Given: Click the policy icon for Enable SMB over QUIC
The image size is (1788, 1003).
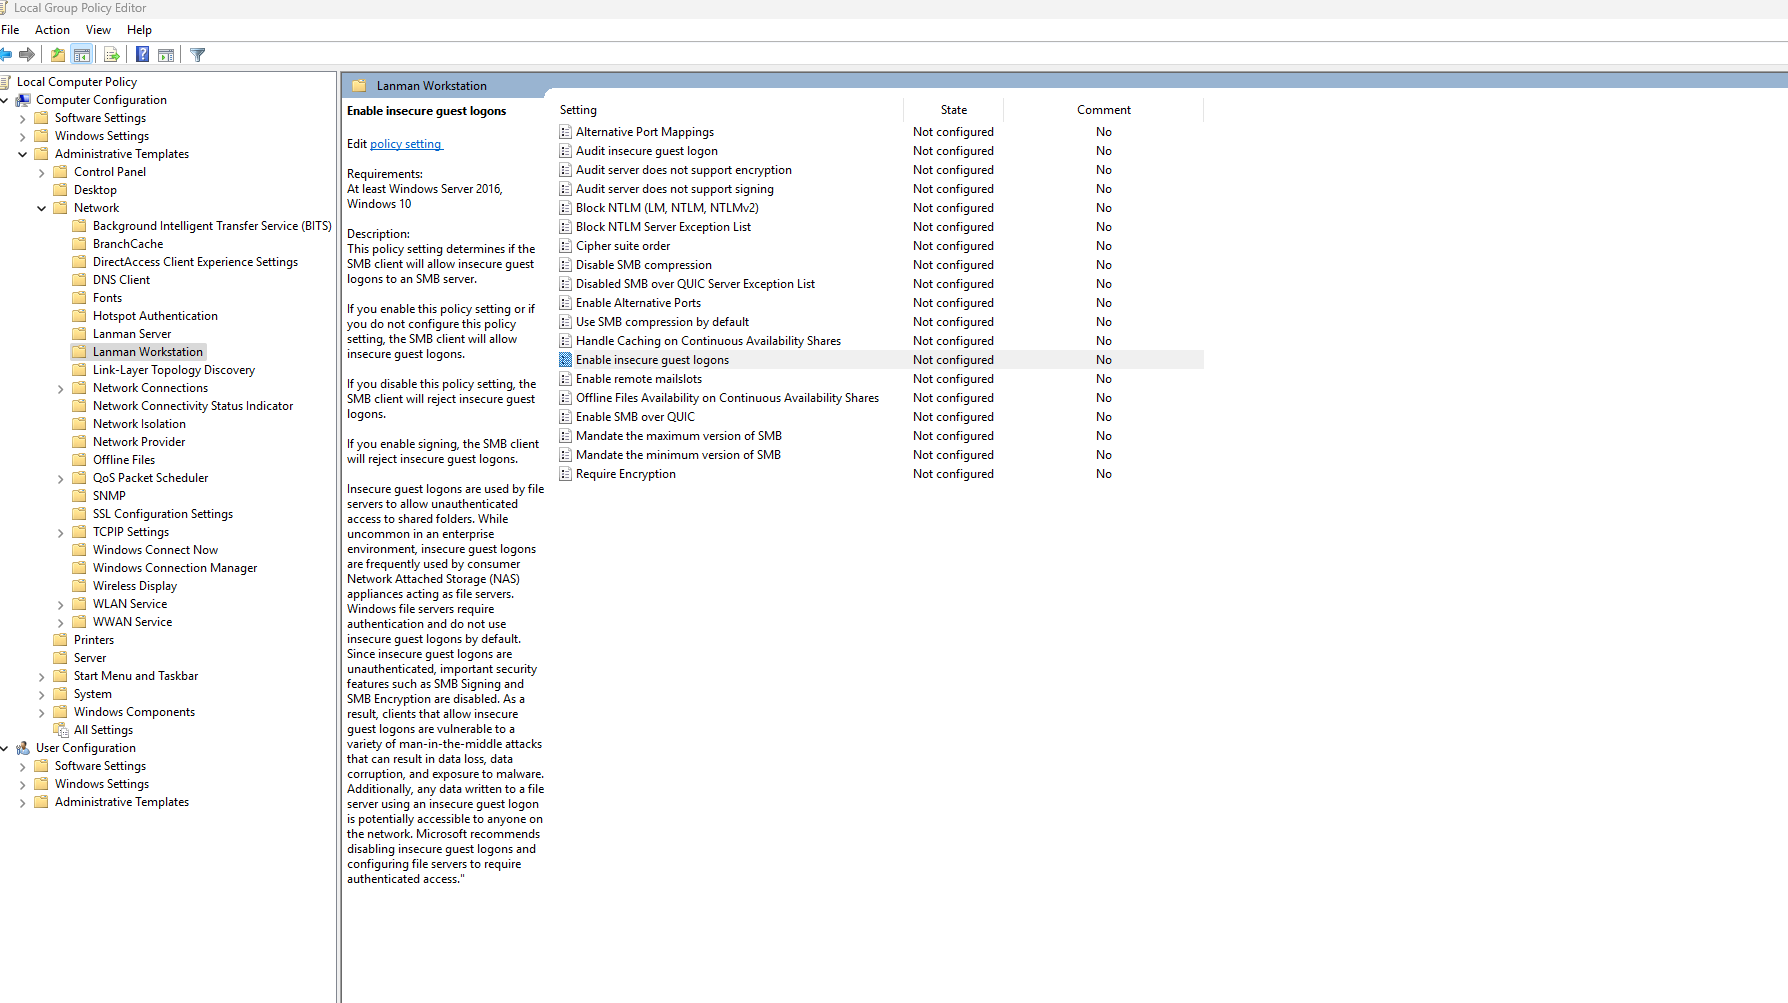Looking at the screenshot, I should point(566,417).
